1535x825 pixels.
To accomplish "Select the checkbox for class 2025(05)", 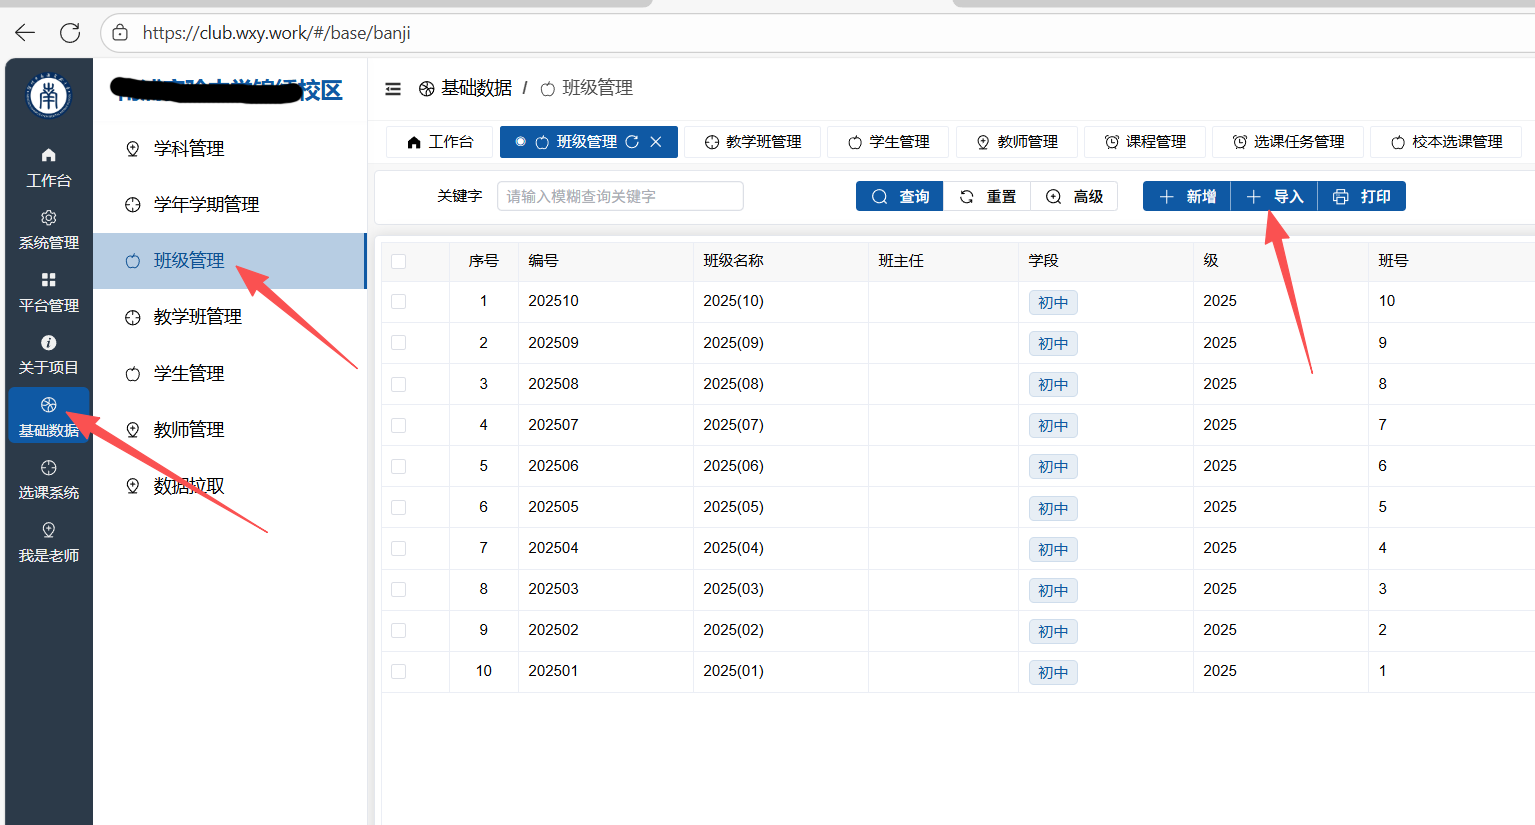I will pyautogui.click(x=399, y=507).
